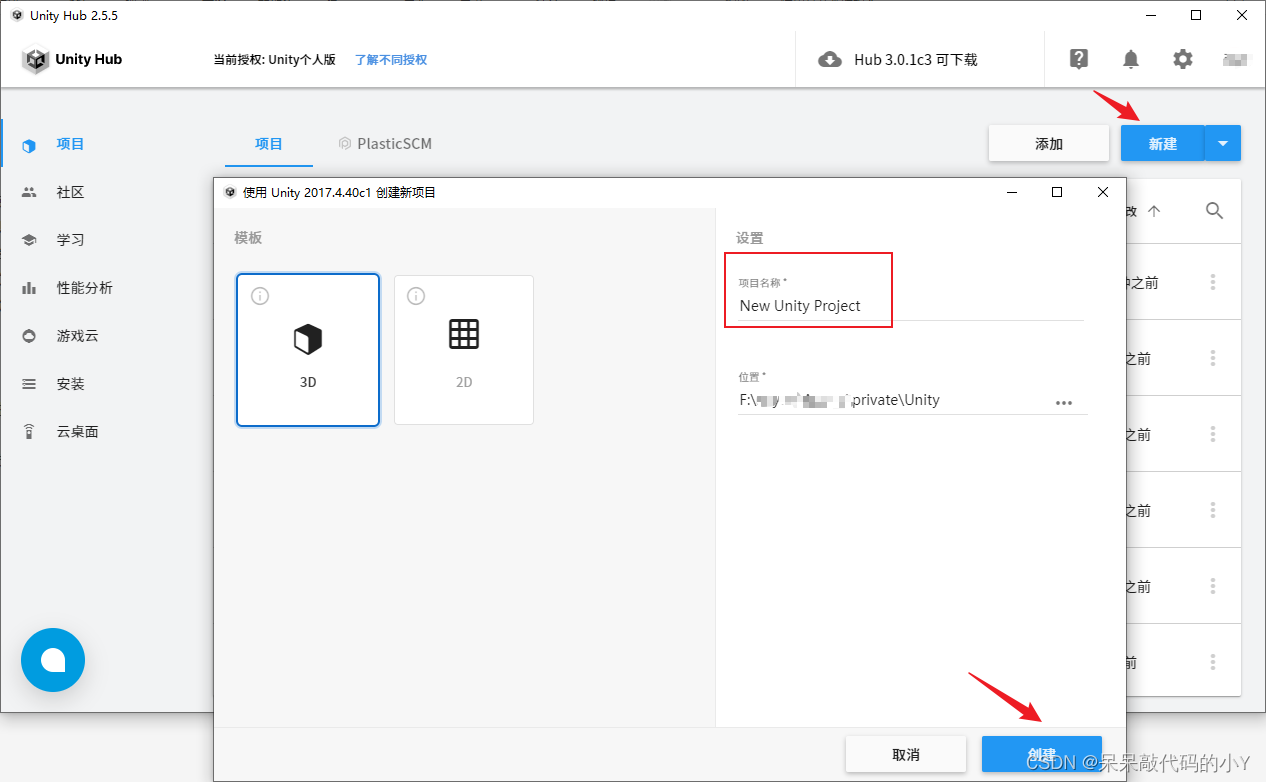
Task: Open the 云桌面 sidebar item
Action: coord(70,431)
